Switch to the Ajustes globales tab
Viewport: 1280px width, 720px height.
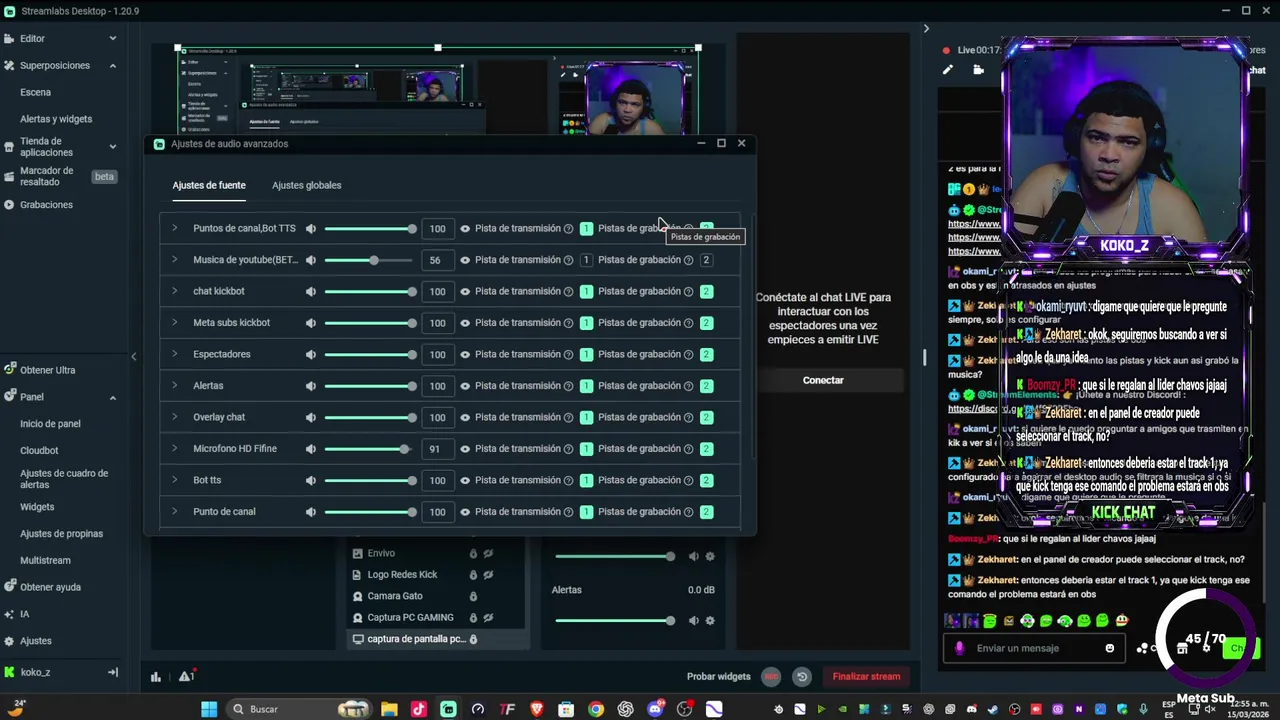(x=306, y=185)
